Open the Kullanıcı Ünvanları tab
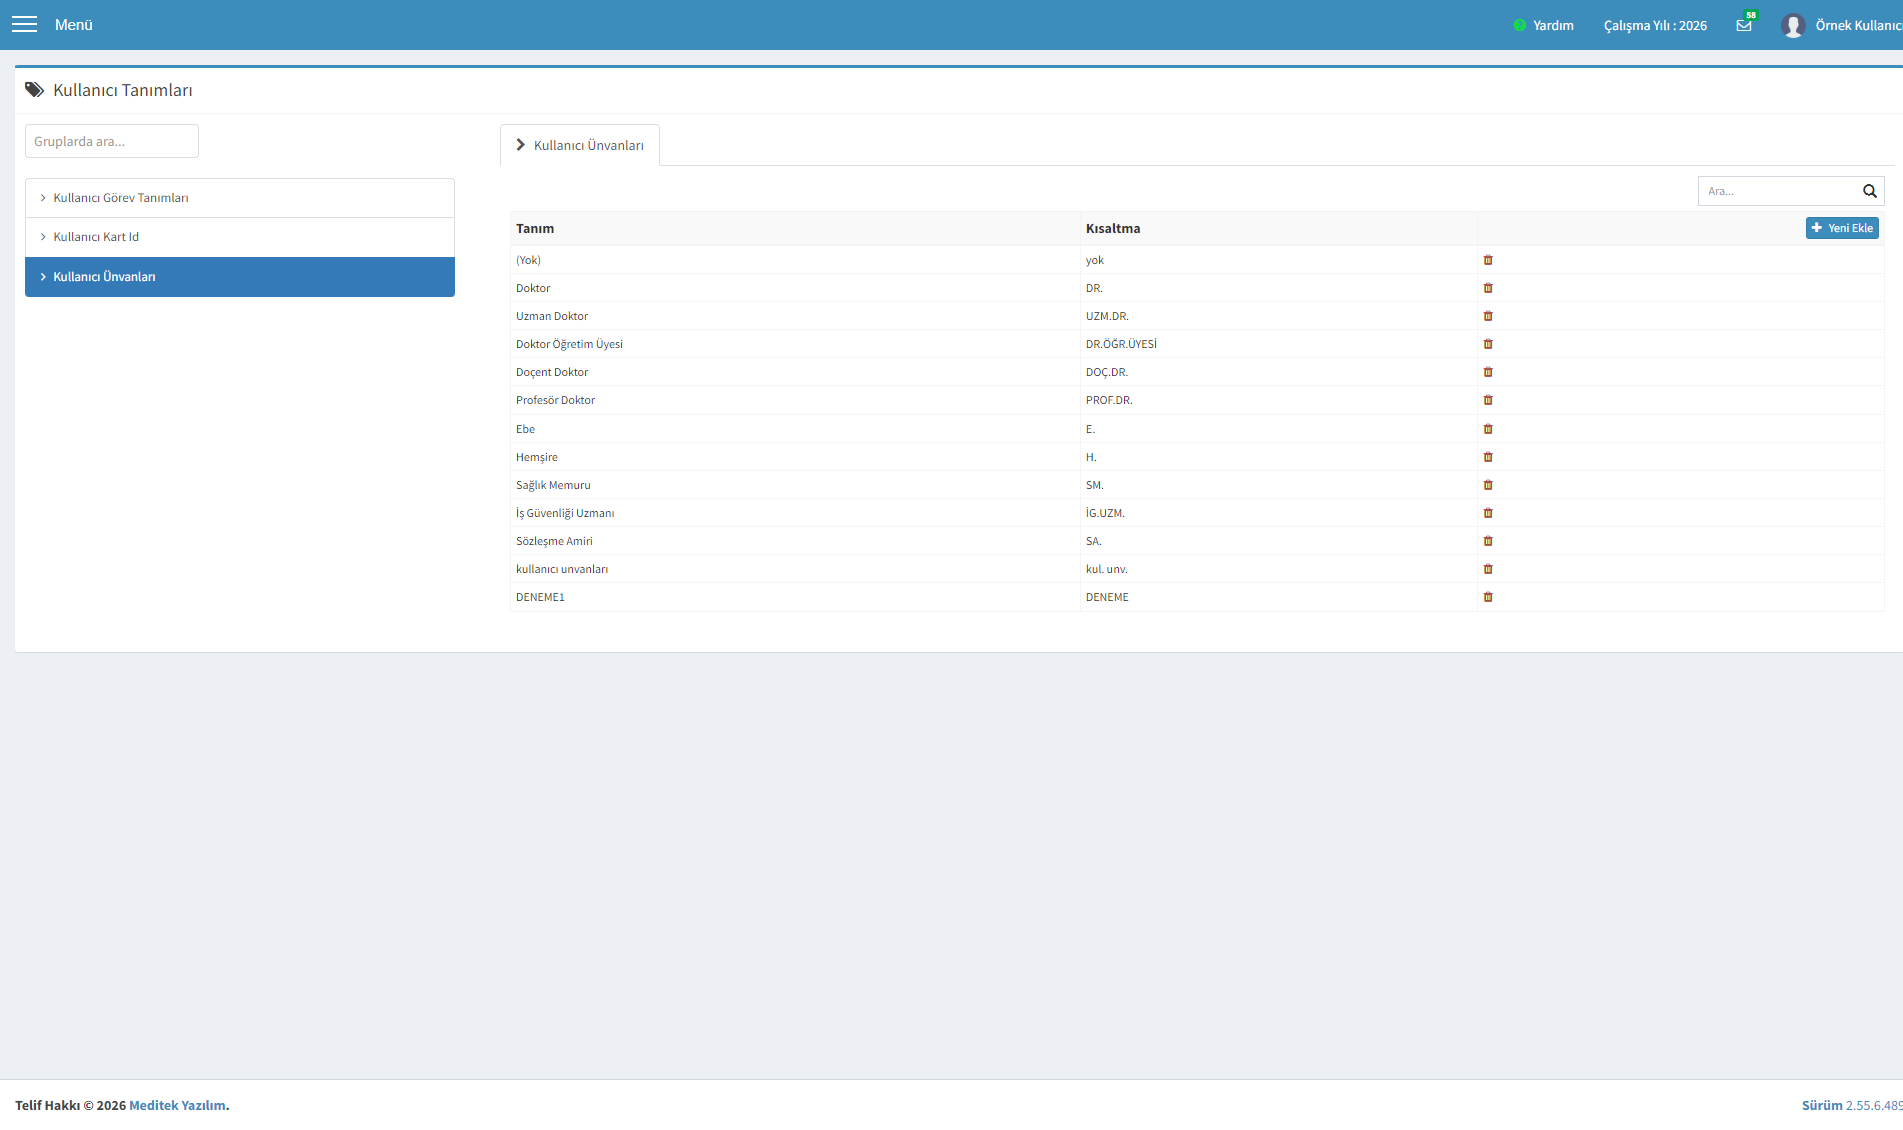This screenshot has width=1903, height=1130. (x=580, y=145)
